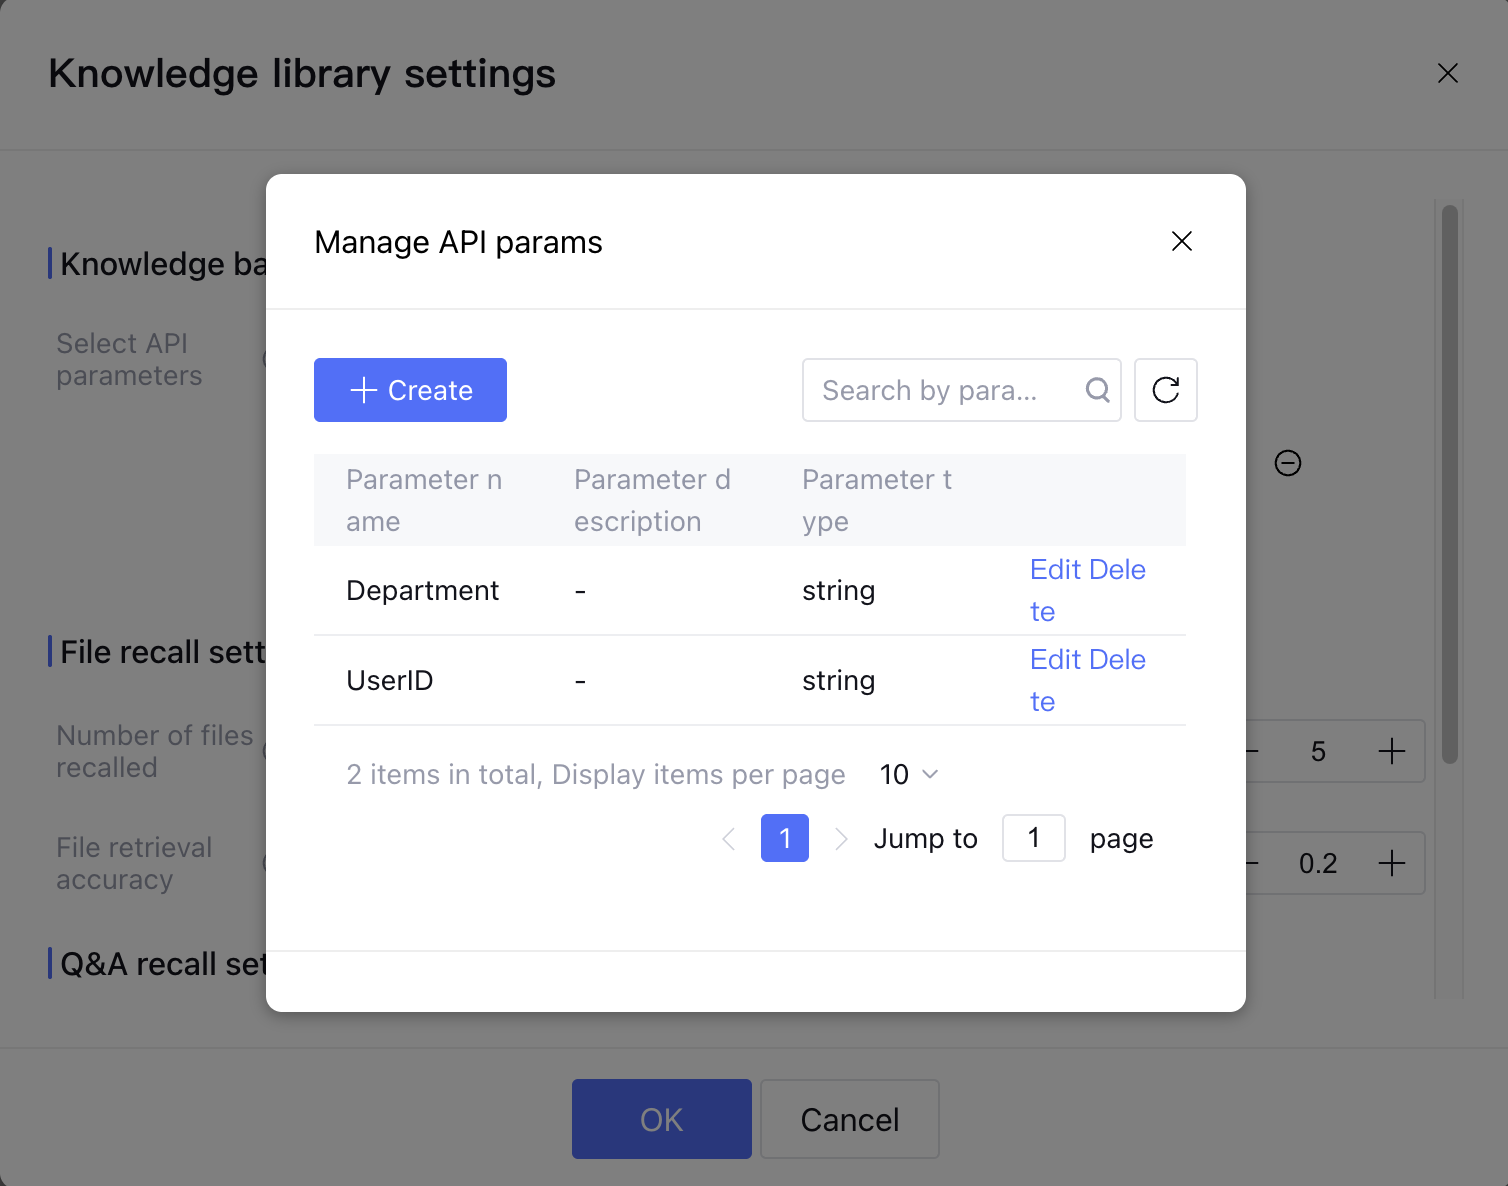Close the Knowledge library settings panel

click(x=1447, y=73)
